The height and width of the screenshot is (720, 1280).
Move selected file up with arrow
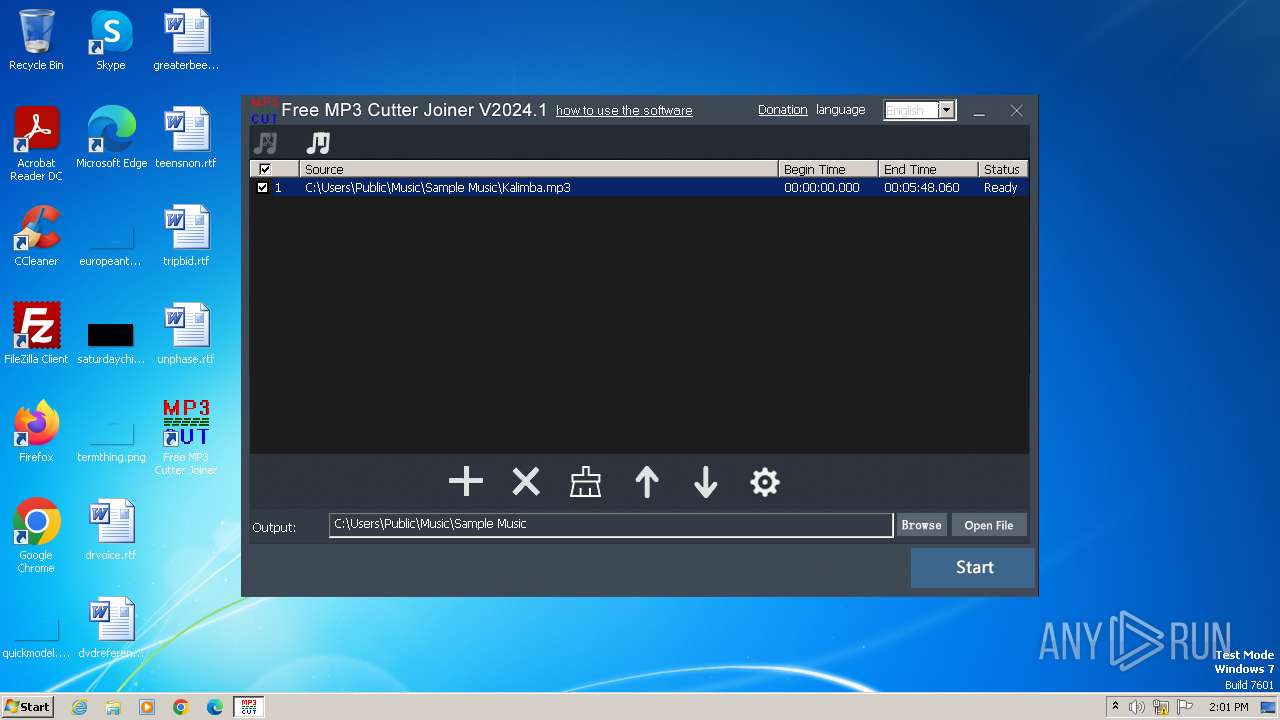tap(647, 482)
